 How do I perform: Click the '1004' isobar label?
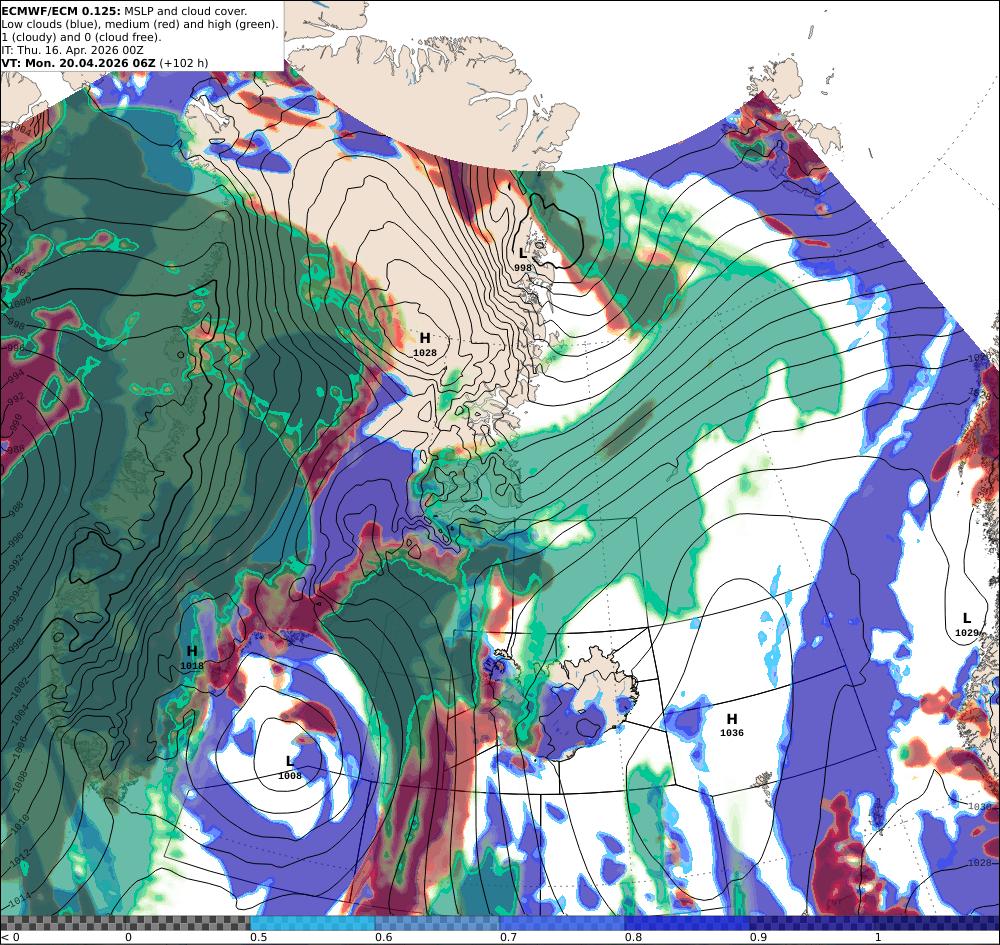tap(20, 715)
